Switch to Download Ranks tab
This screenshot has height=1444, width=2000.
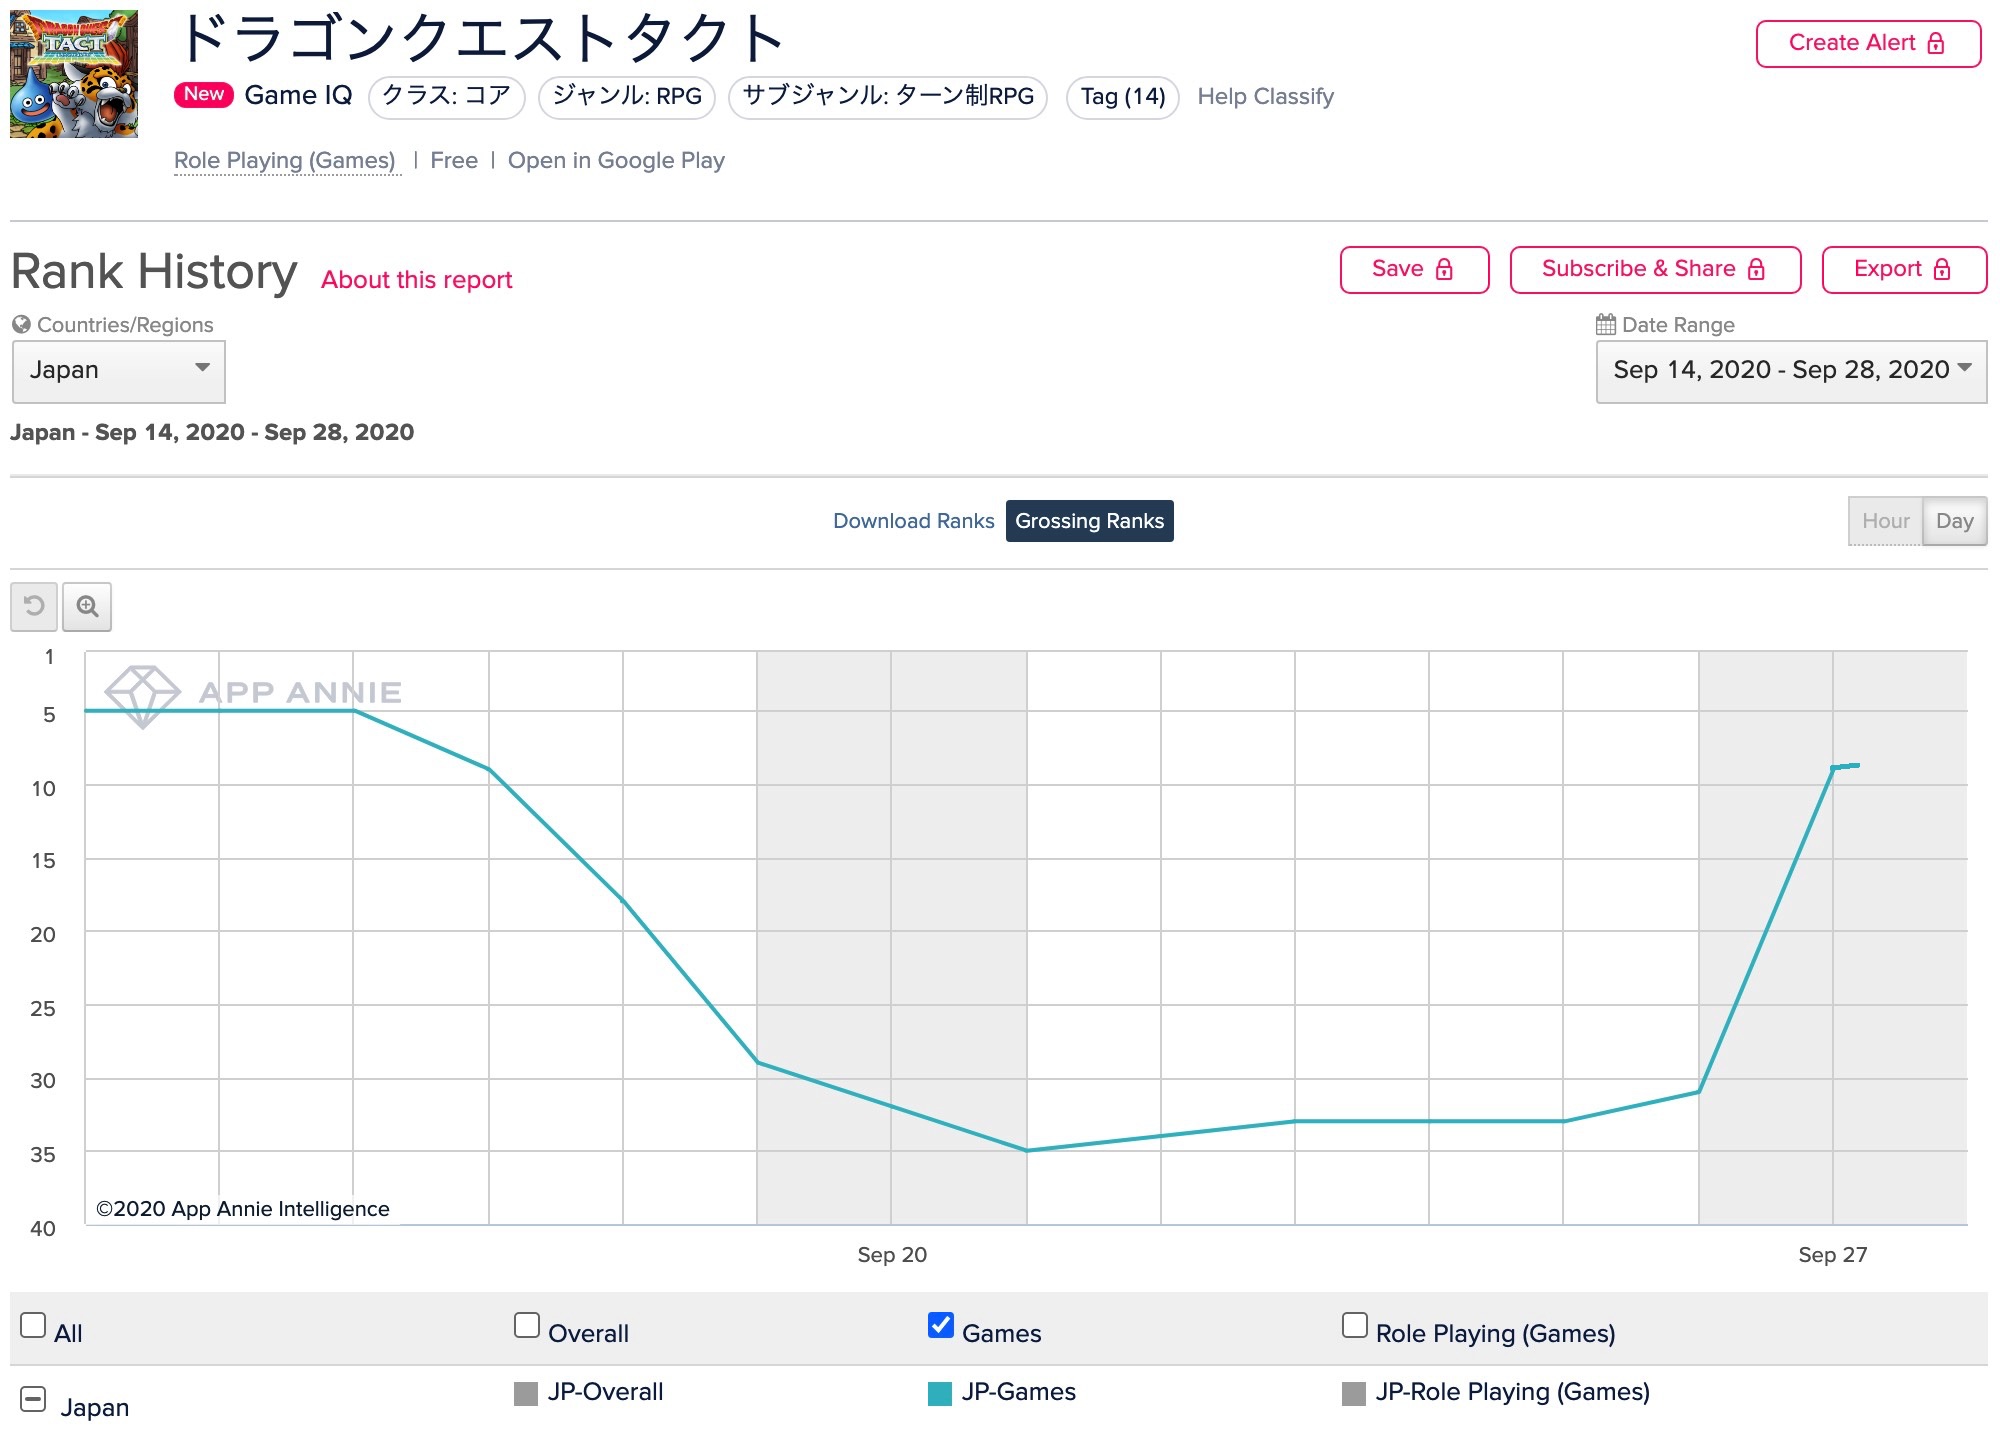(913, 521)
